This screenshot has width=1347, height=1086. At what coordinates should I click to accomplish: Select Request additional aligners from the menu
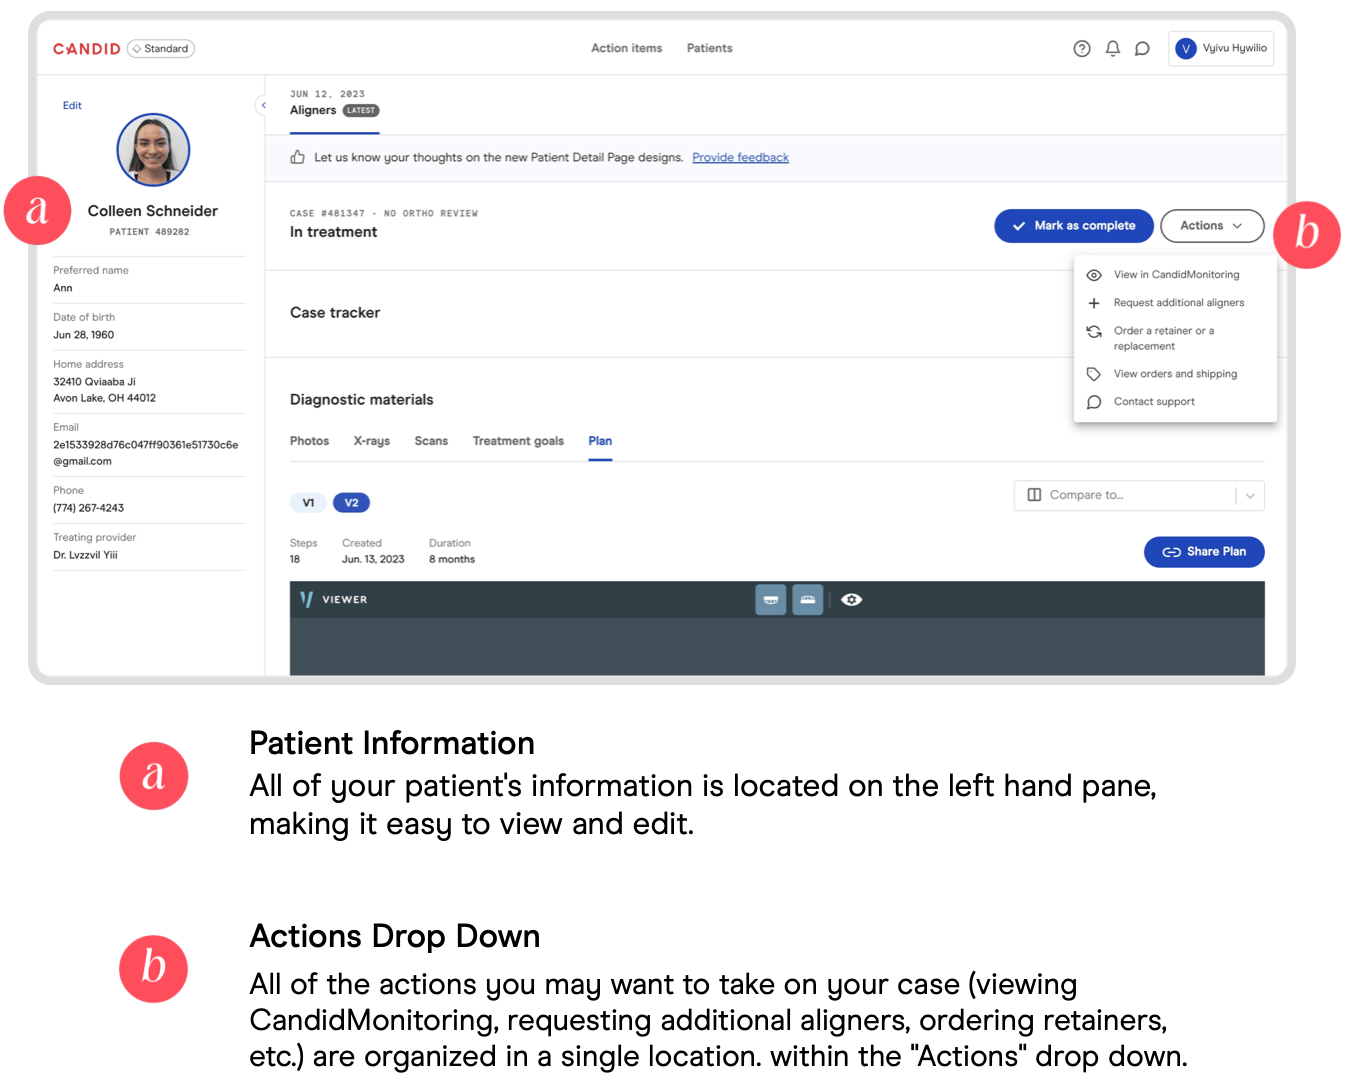[1179, 302]
